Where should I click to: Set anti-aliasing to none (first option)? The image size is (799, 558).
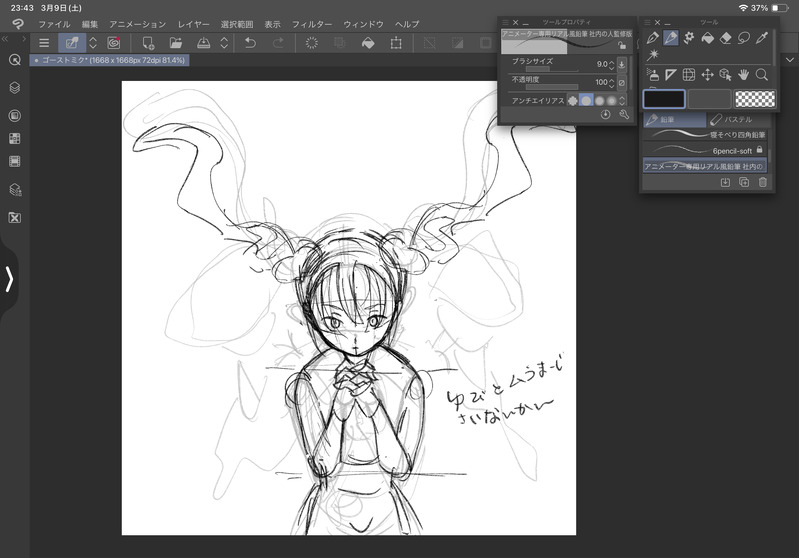(x=573, y=101)
